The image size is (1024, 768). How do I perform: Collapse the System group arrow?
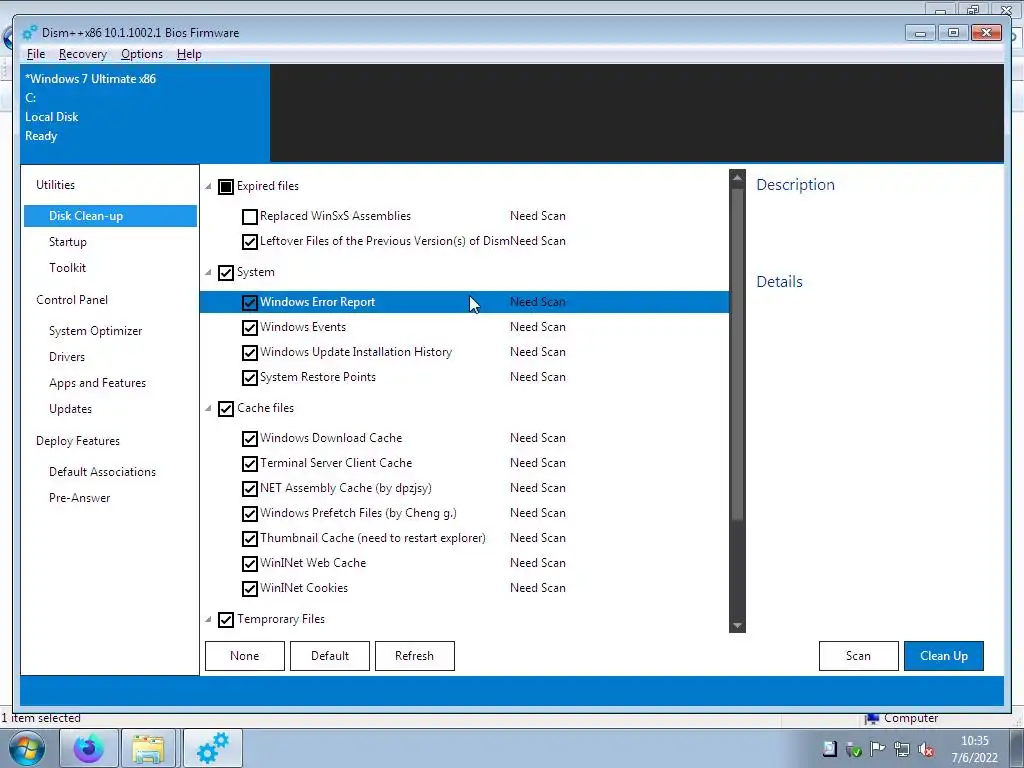tap(208, 272)
